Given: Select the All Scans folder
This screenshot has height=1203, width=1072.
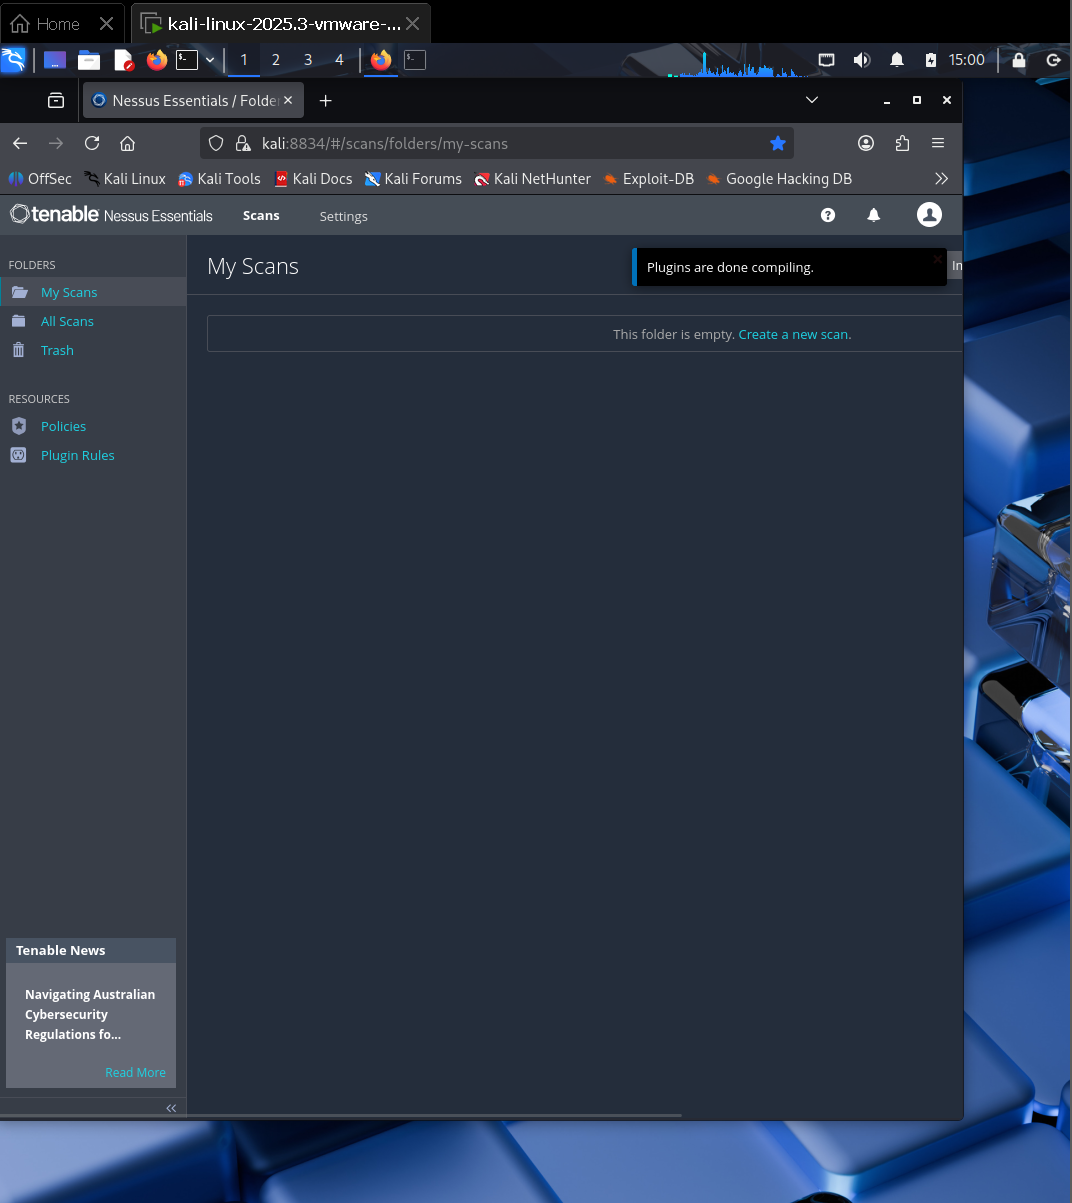Looking at the screenshot, I should pos(66,321).
